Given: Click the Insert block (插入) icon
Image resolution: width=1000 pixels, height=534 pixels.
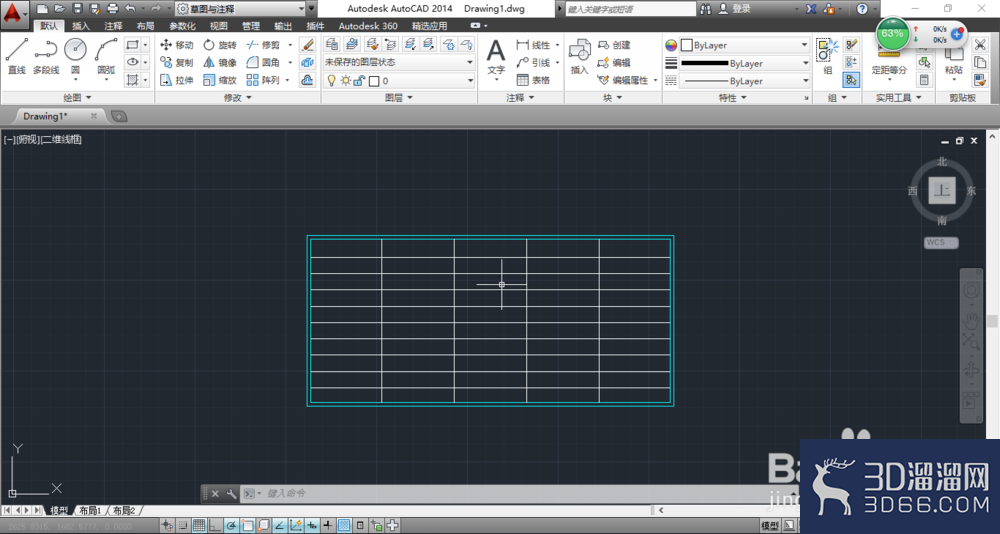Looking at the screenshot, I should (580, 56).
